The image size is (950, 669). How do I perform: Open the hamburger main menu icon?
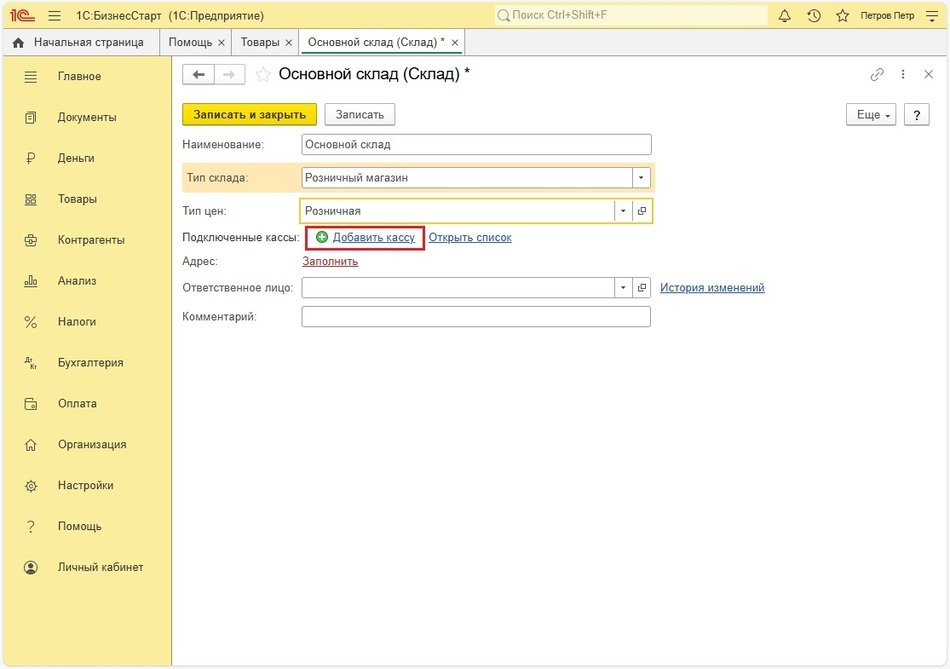click(54, 16)
